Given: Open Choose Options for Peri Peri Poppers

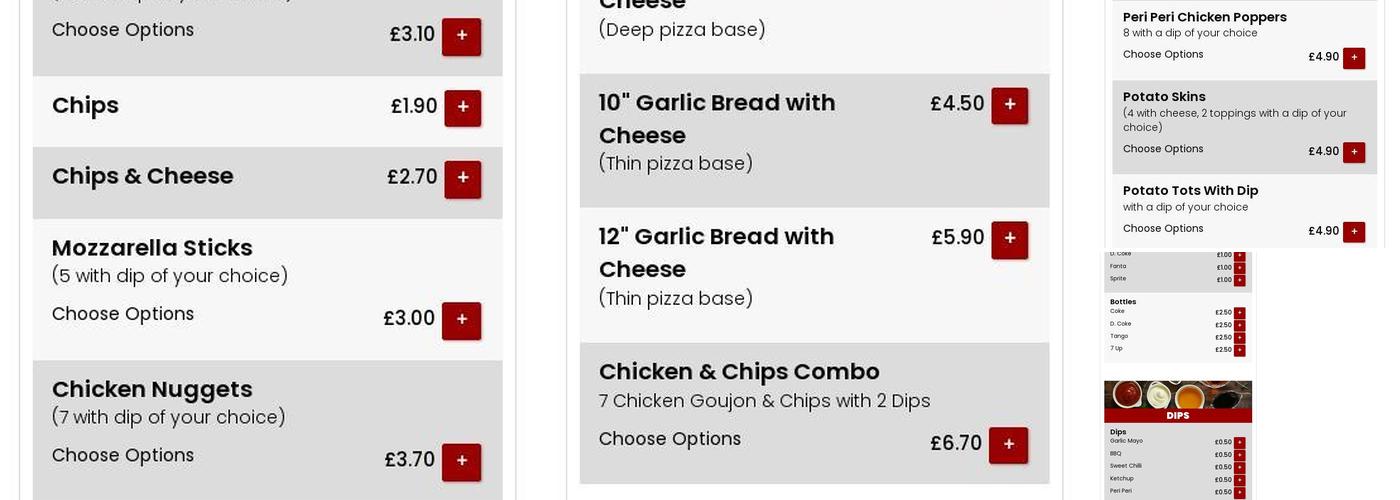Looking at the screenshot, I should pos(1163,55).
